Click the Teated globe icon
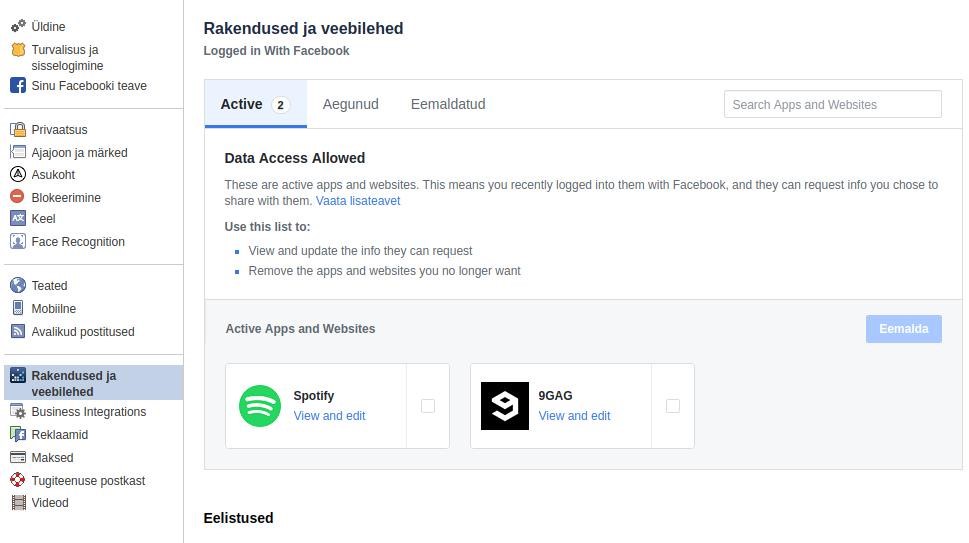 coord(18,285)
